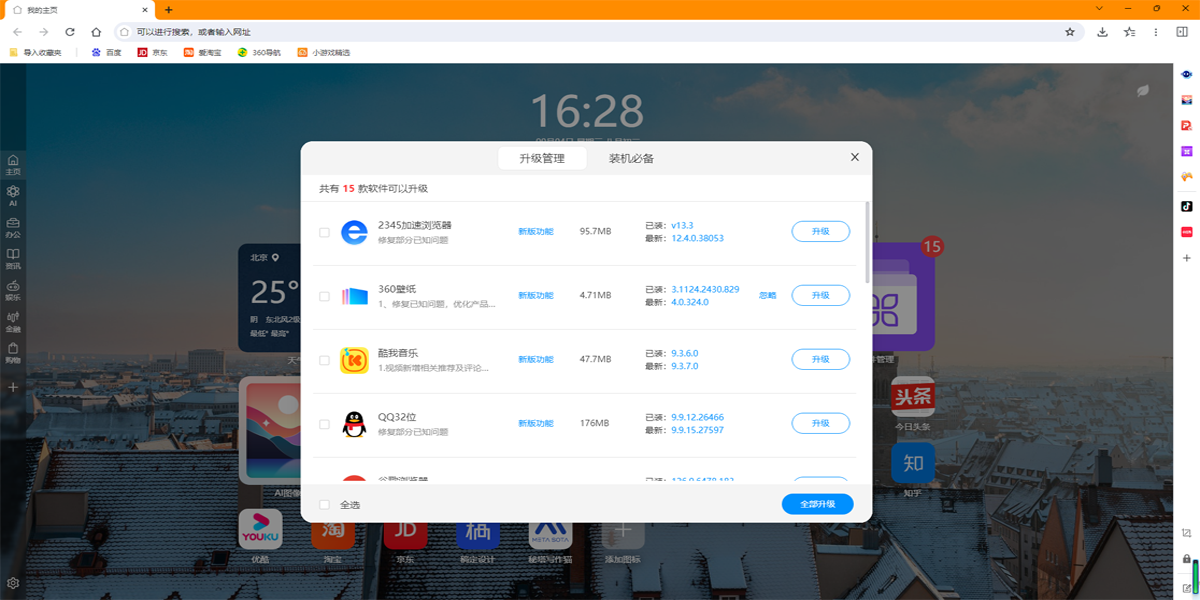Screen dimensions: 1200x600
Task: Click the QQ32位 penguin app icon
Action: pos(354,424)
